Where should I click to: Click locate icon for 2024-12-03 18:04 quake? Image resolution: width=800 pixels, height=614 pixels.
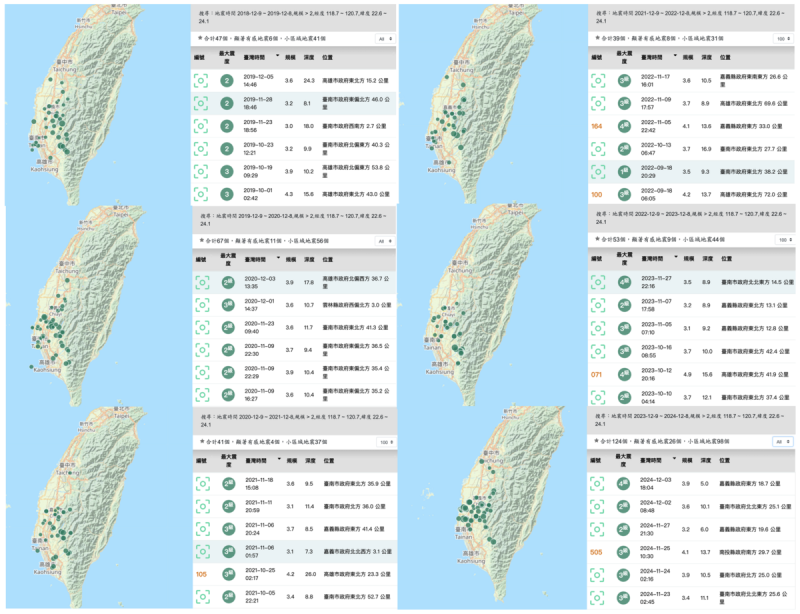(x=597, y=483)
